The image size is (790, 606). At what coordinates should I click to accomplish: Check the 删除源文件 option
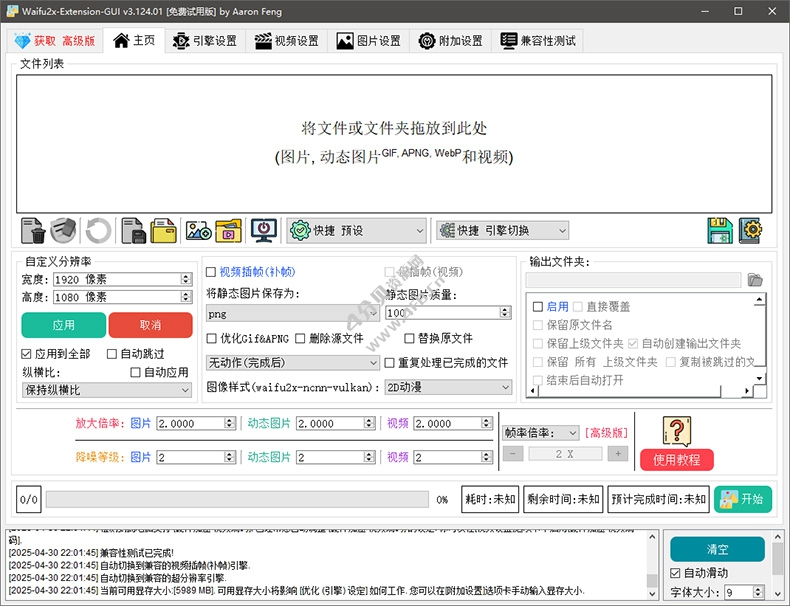tap(299, 339)
